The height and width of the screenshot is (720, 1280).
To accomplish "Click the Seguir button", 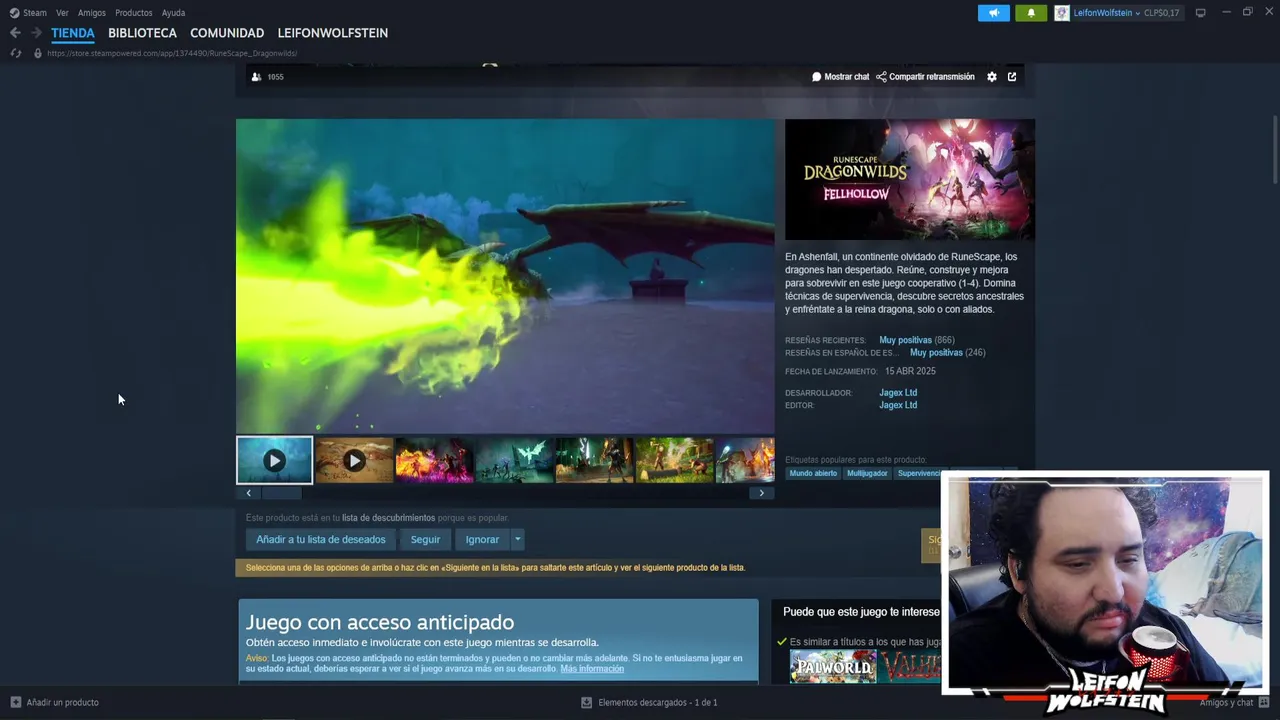I will tap(425, 539).
